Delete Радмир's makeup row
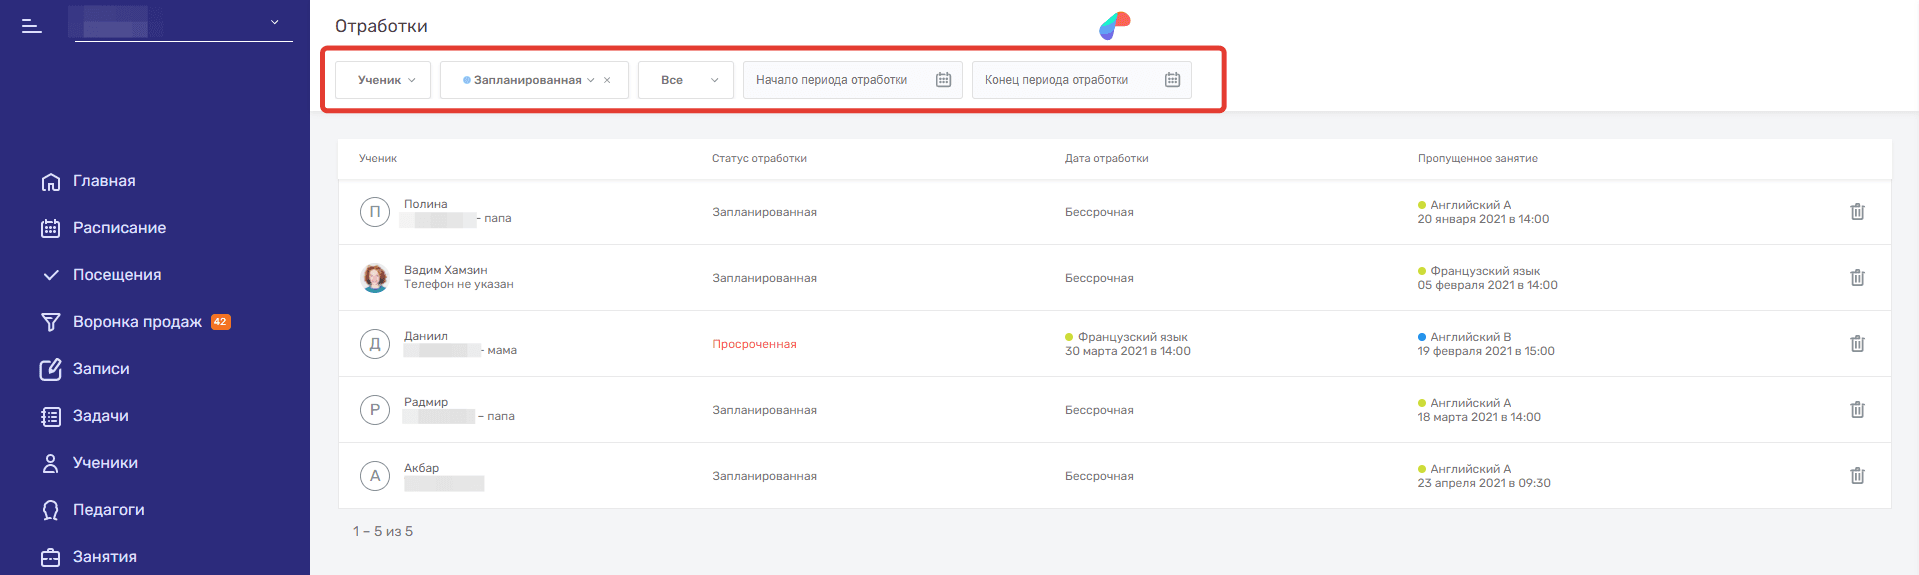The image size is (1919, 575). tap(1857, 410)
